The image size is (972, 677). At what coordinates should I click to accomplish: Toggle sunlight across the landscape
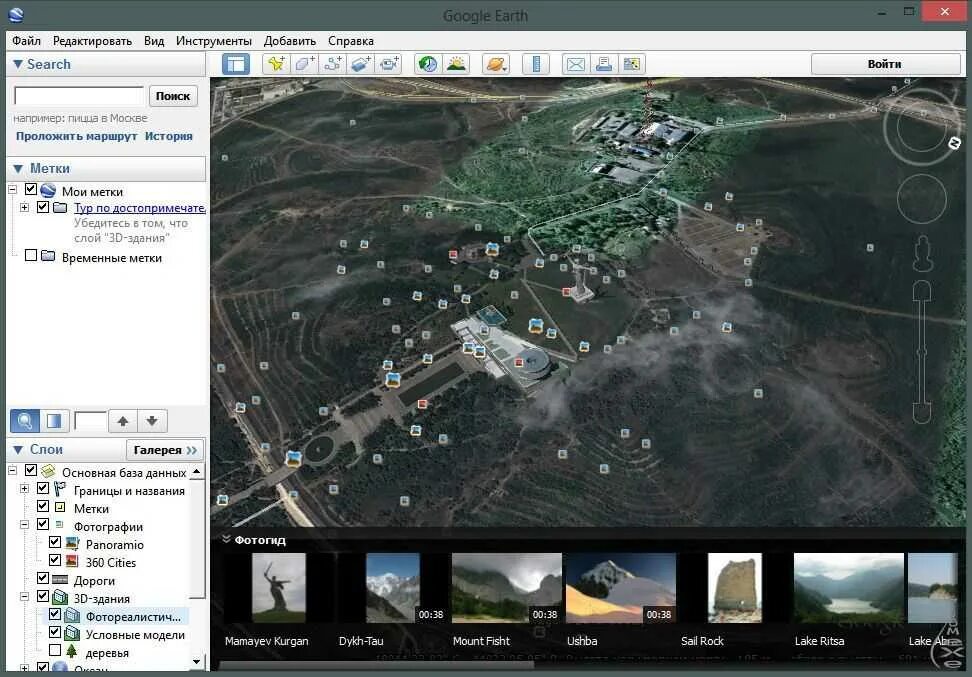(x=456, y=64)
